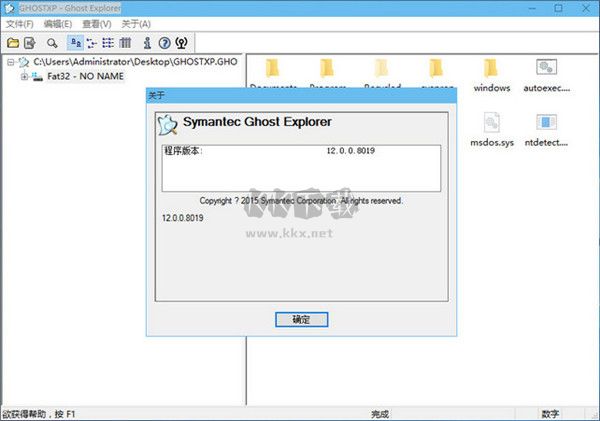Click the 关于 dialog title bar
600x421 pixels.
(x=302, y=95)
